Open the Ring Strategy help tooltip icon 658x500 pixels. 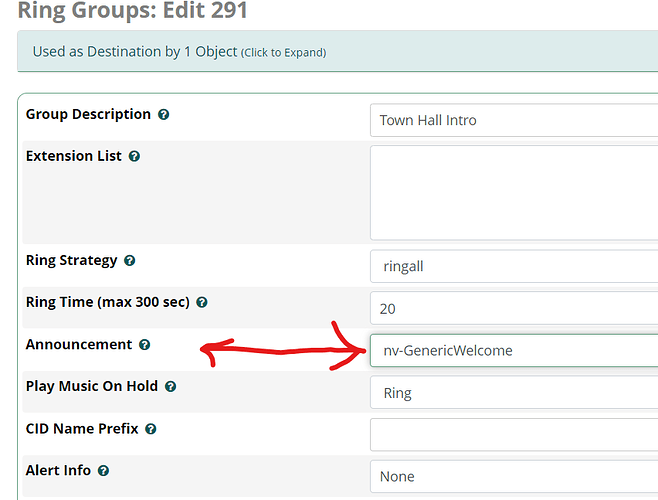tap(129, 260)
